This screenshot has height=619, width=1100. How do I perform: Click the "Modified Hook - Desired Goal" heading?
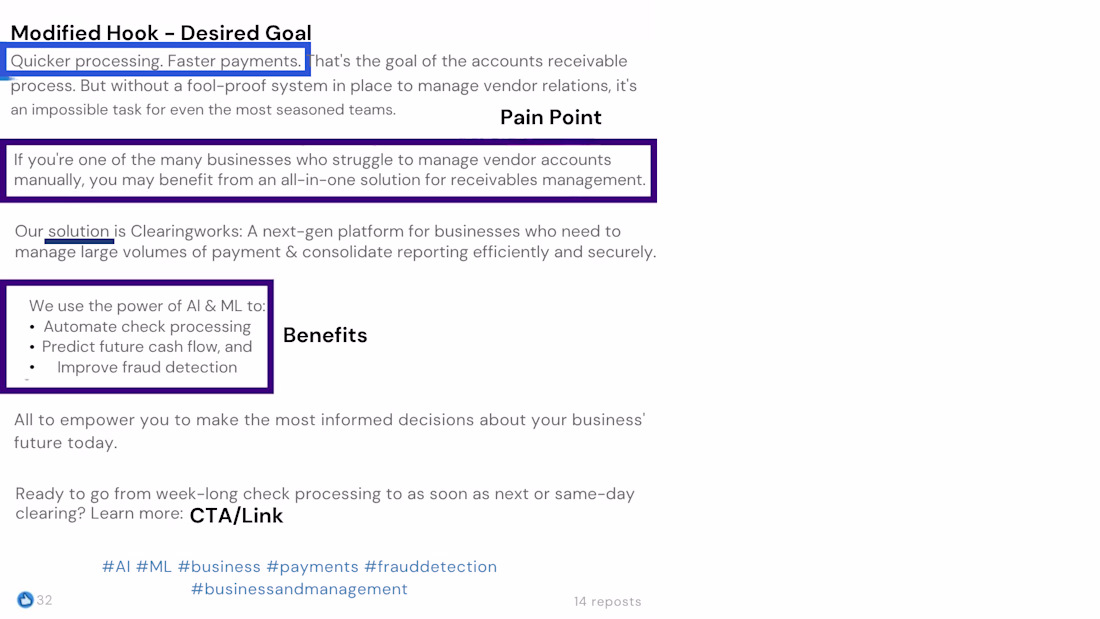click(161, 33)
